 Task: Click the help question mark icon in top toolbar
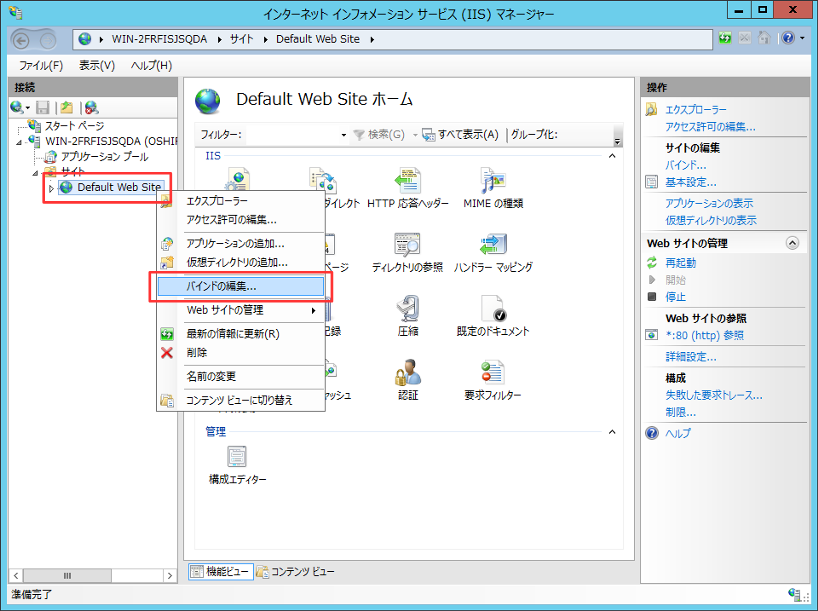[x=788, y=38]
